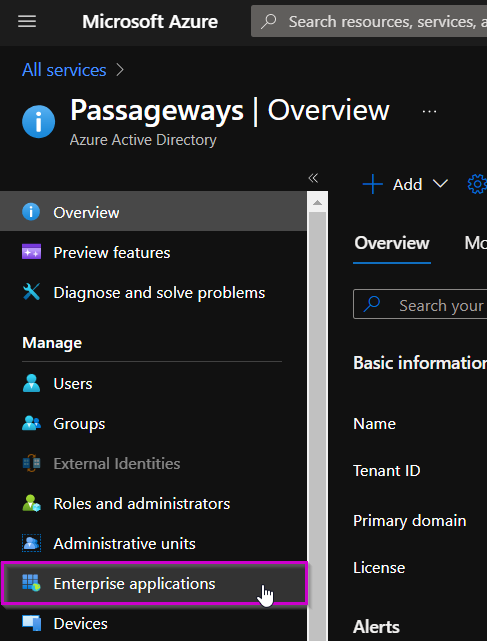Click the magnifier icon in tenant search box

click(372, 304)
